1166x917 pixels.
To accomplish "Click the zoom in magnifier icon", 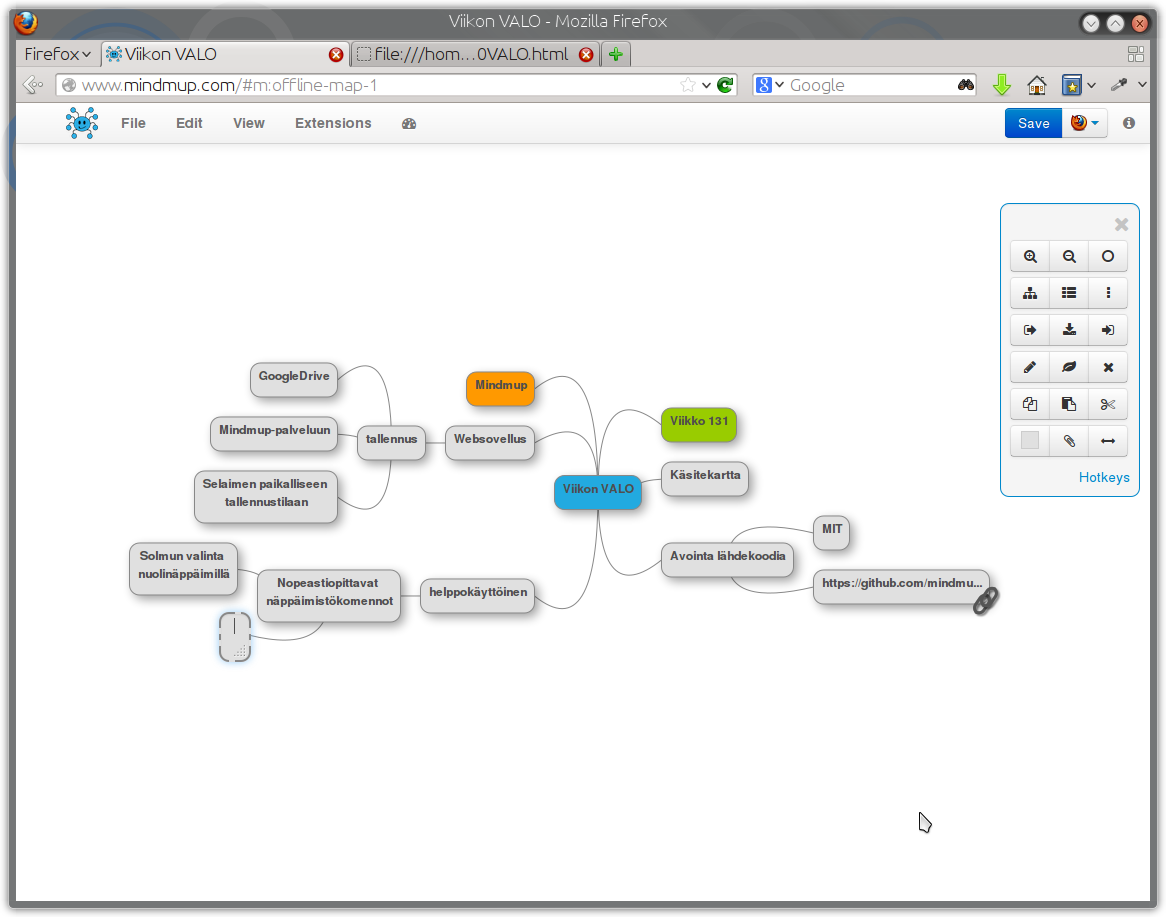I will click(x=1030, y=257).
